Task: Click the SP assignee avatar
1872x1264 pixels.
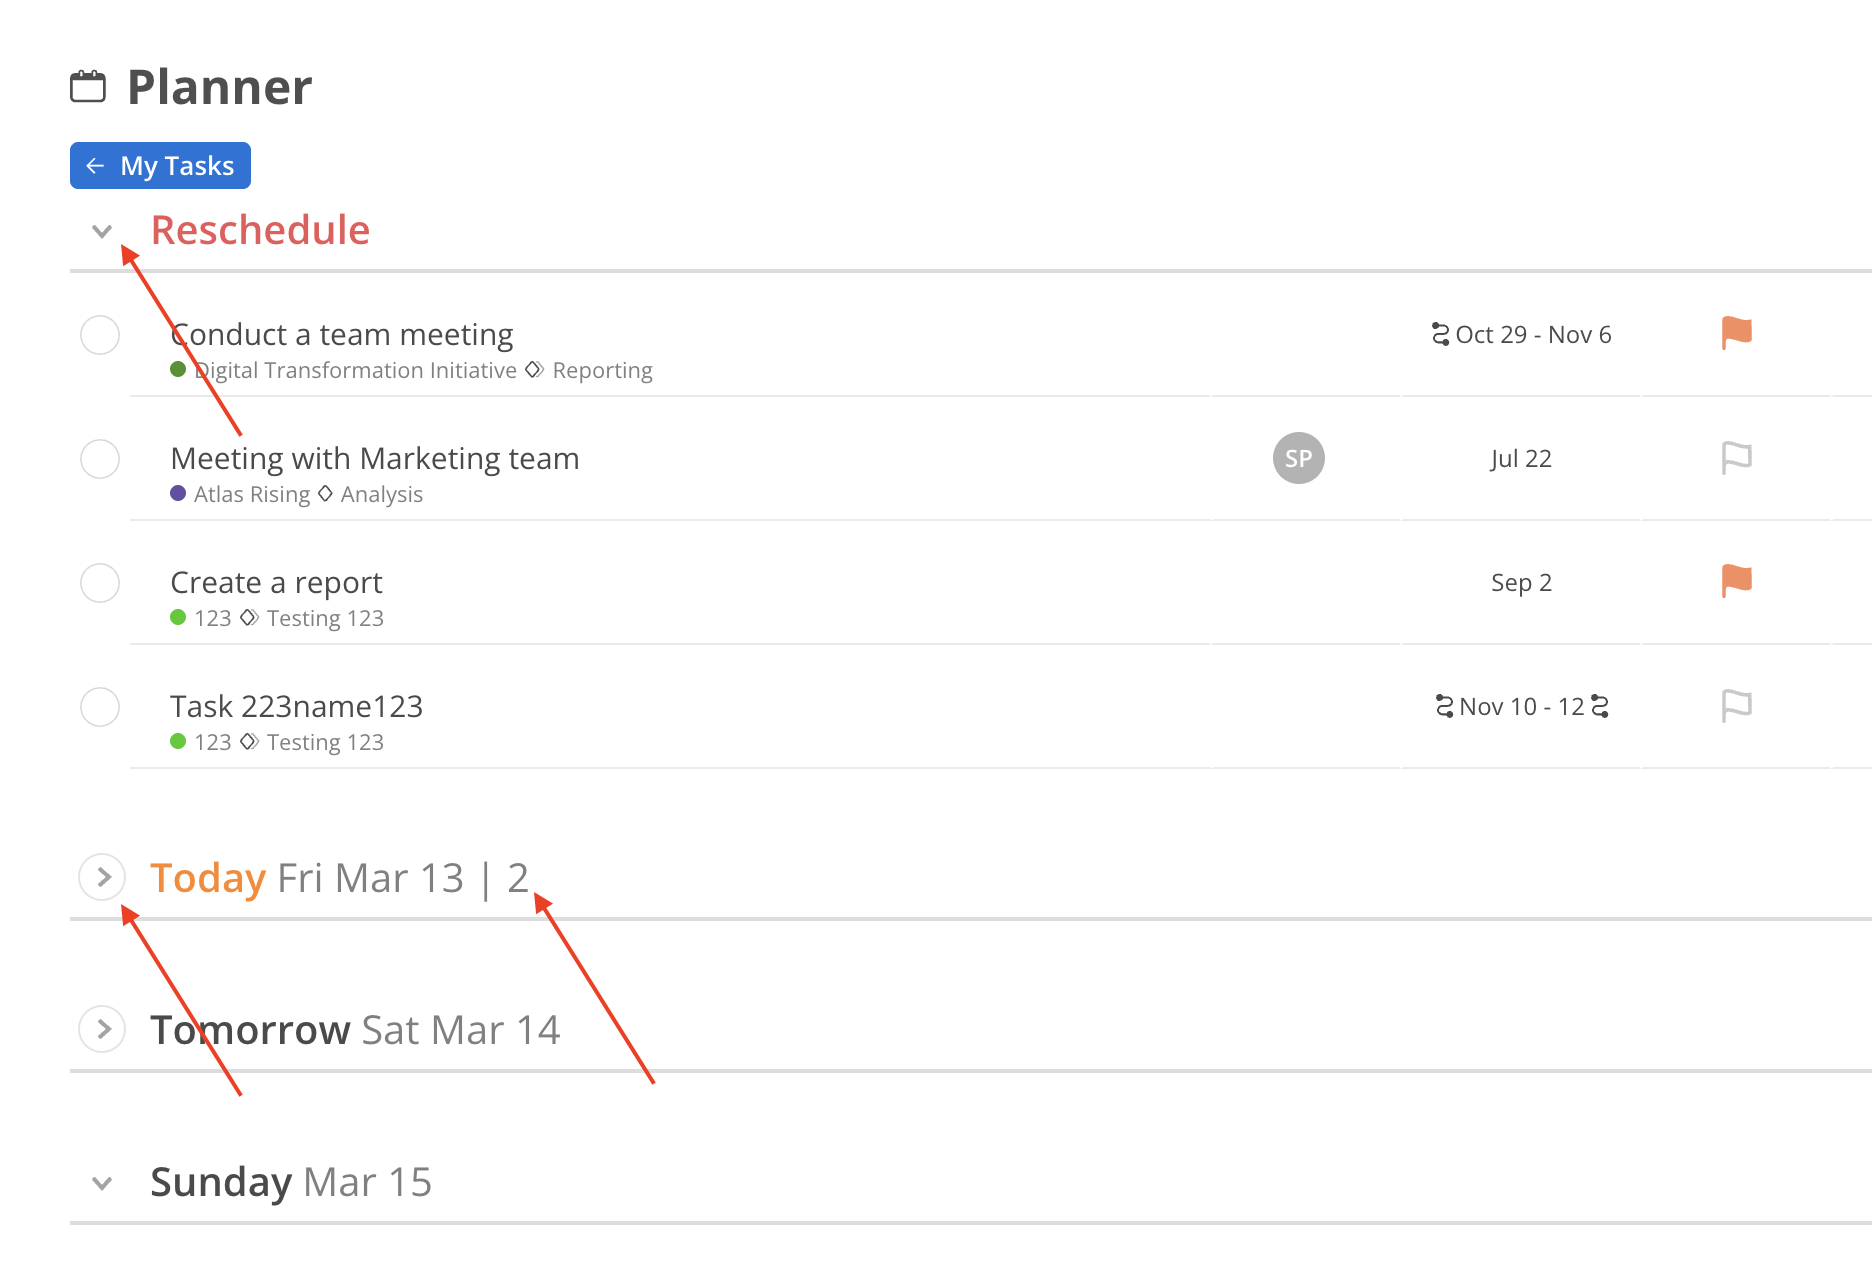Action: pyautogui.click(x=1298, y=458)
